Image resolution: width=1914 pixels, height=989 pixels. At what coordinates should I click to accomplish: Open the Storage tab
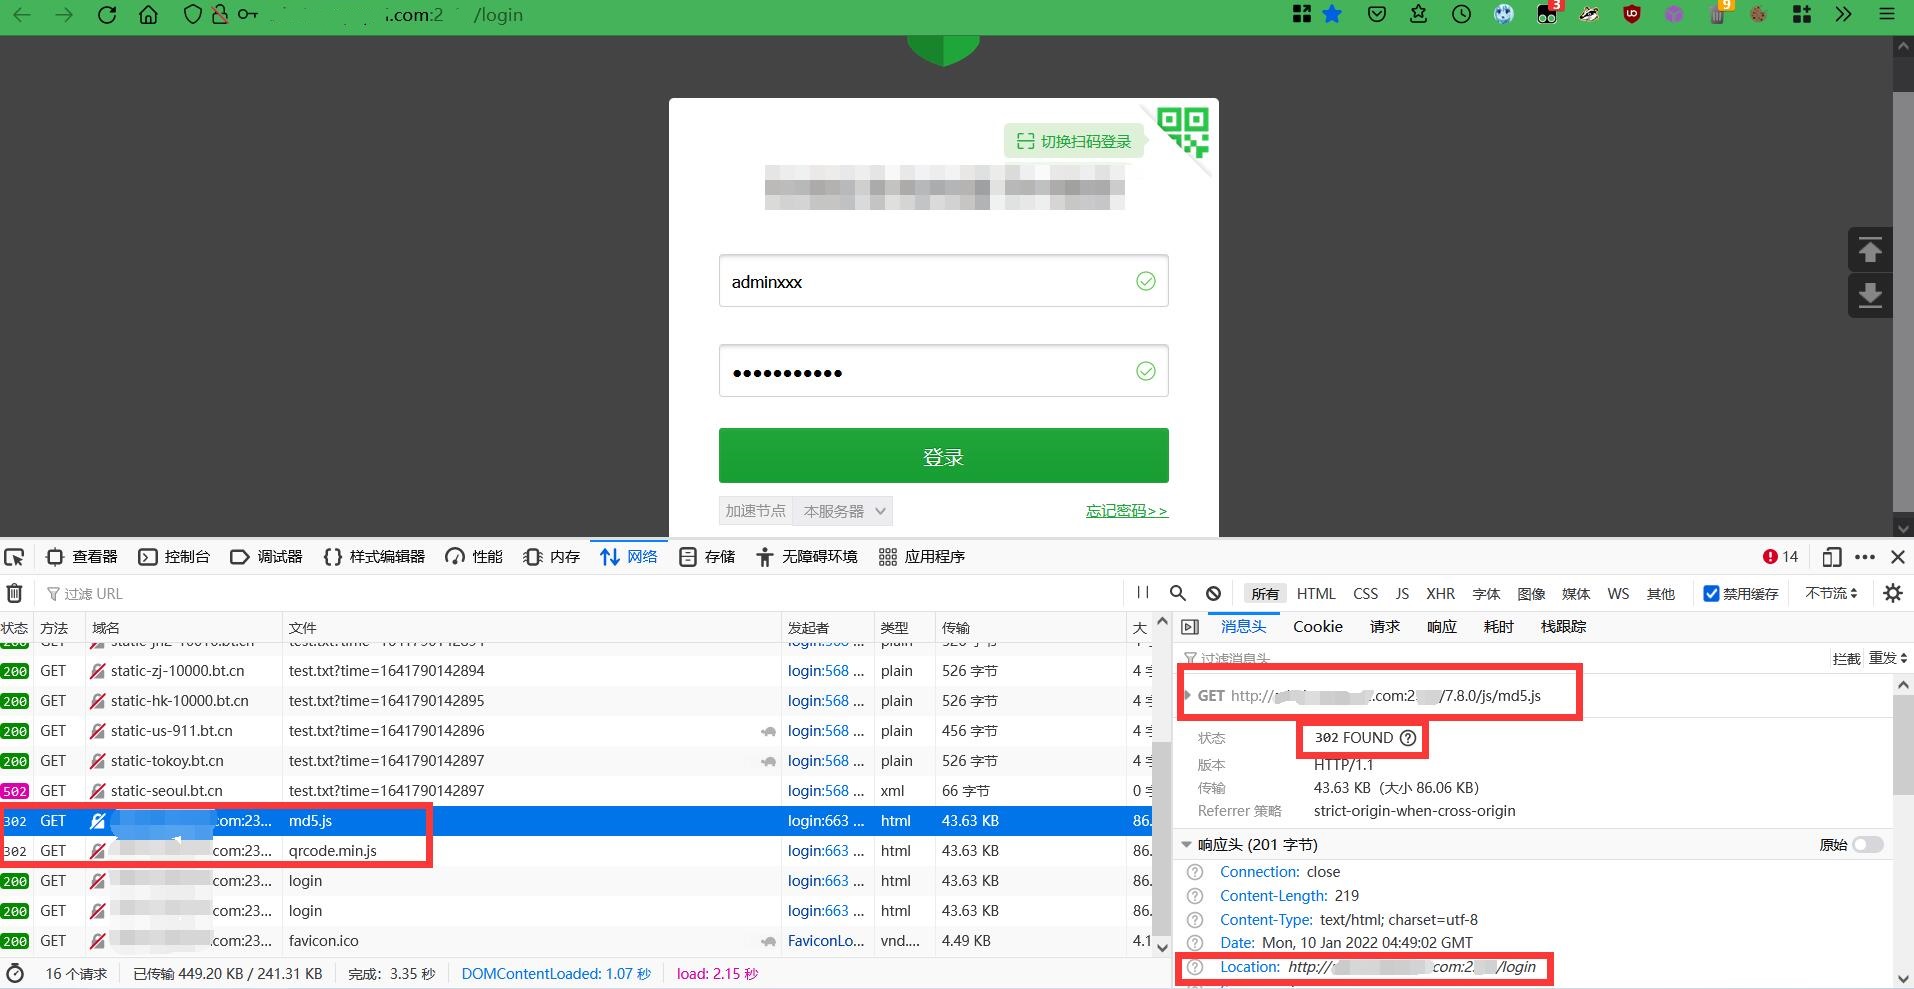click(x=707, y=557)
